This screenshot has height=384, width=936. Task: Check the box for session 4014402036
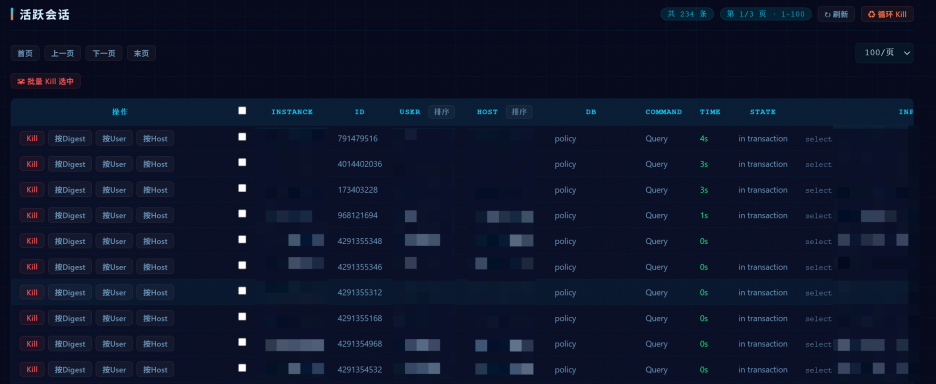[242, 162]
